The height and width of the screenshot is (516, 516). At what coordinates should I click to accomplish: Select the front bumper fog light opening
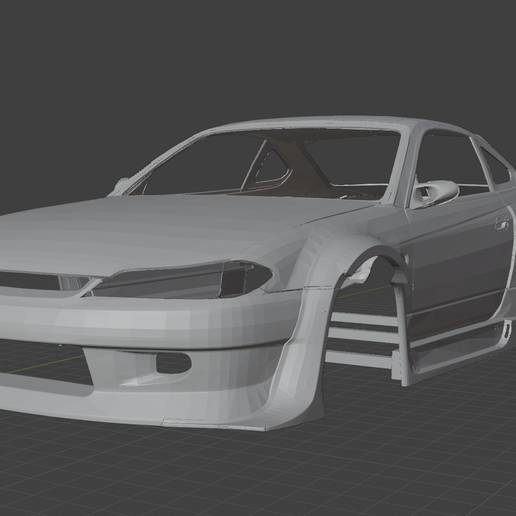click(x=173, y=363)
